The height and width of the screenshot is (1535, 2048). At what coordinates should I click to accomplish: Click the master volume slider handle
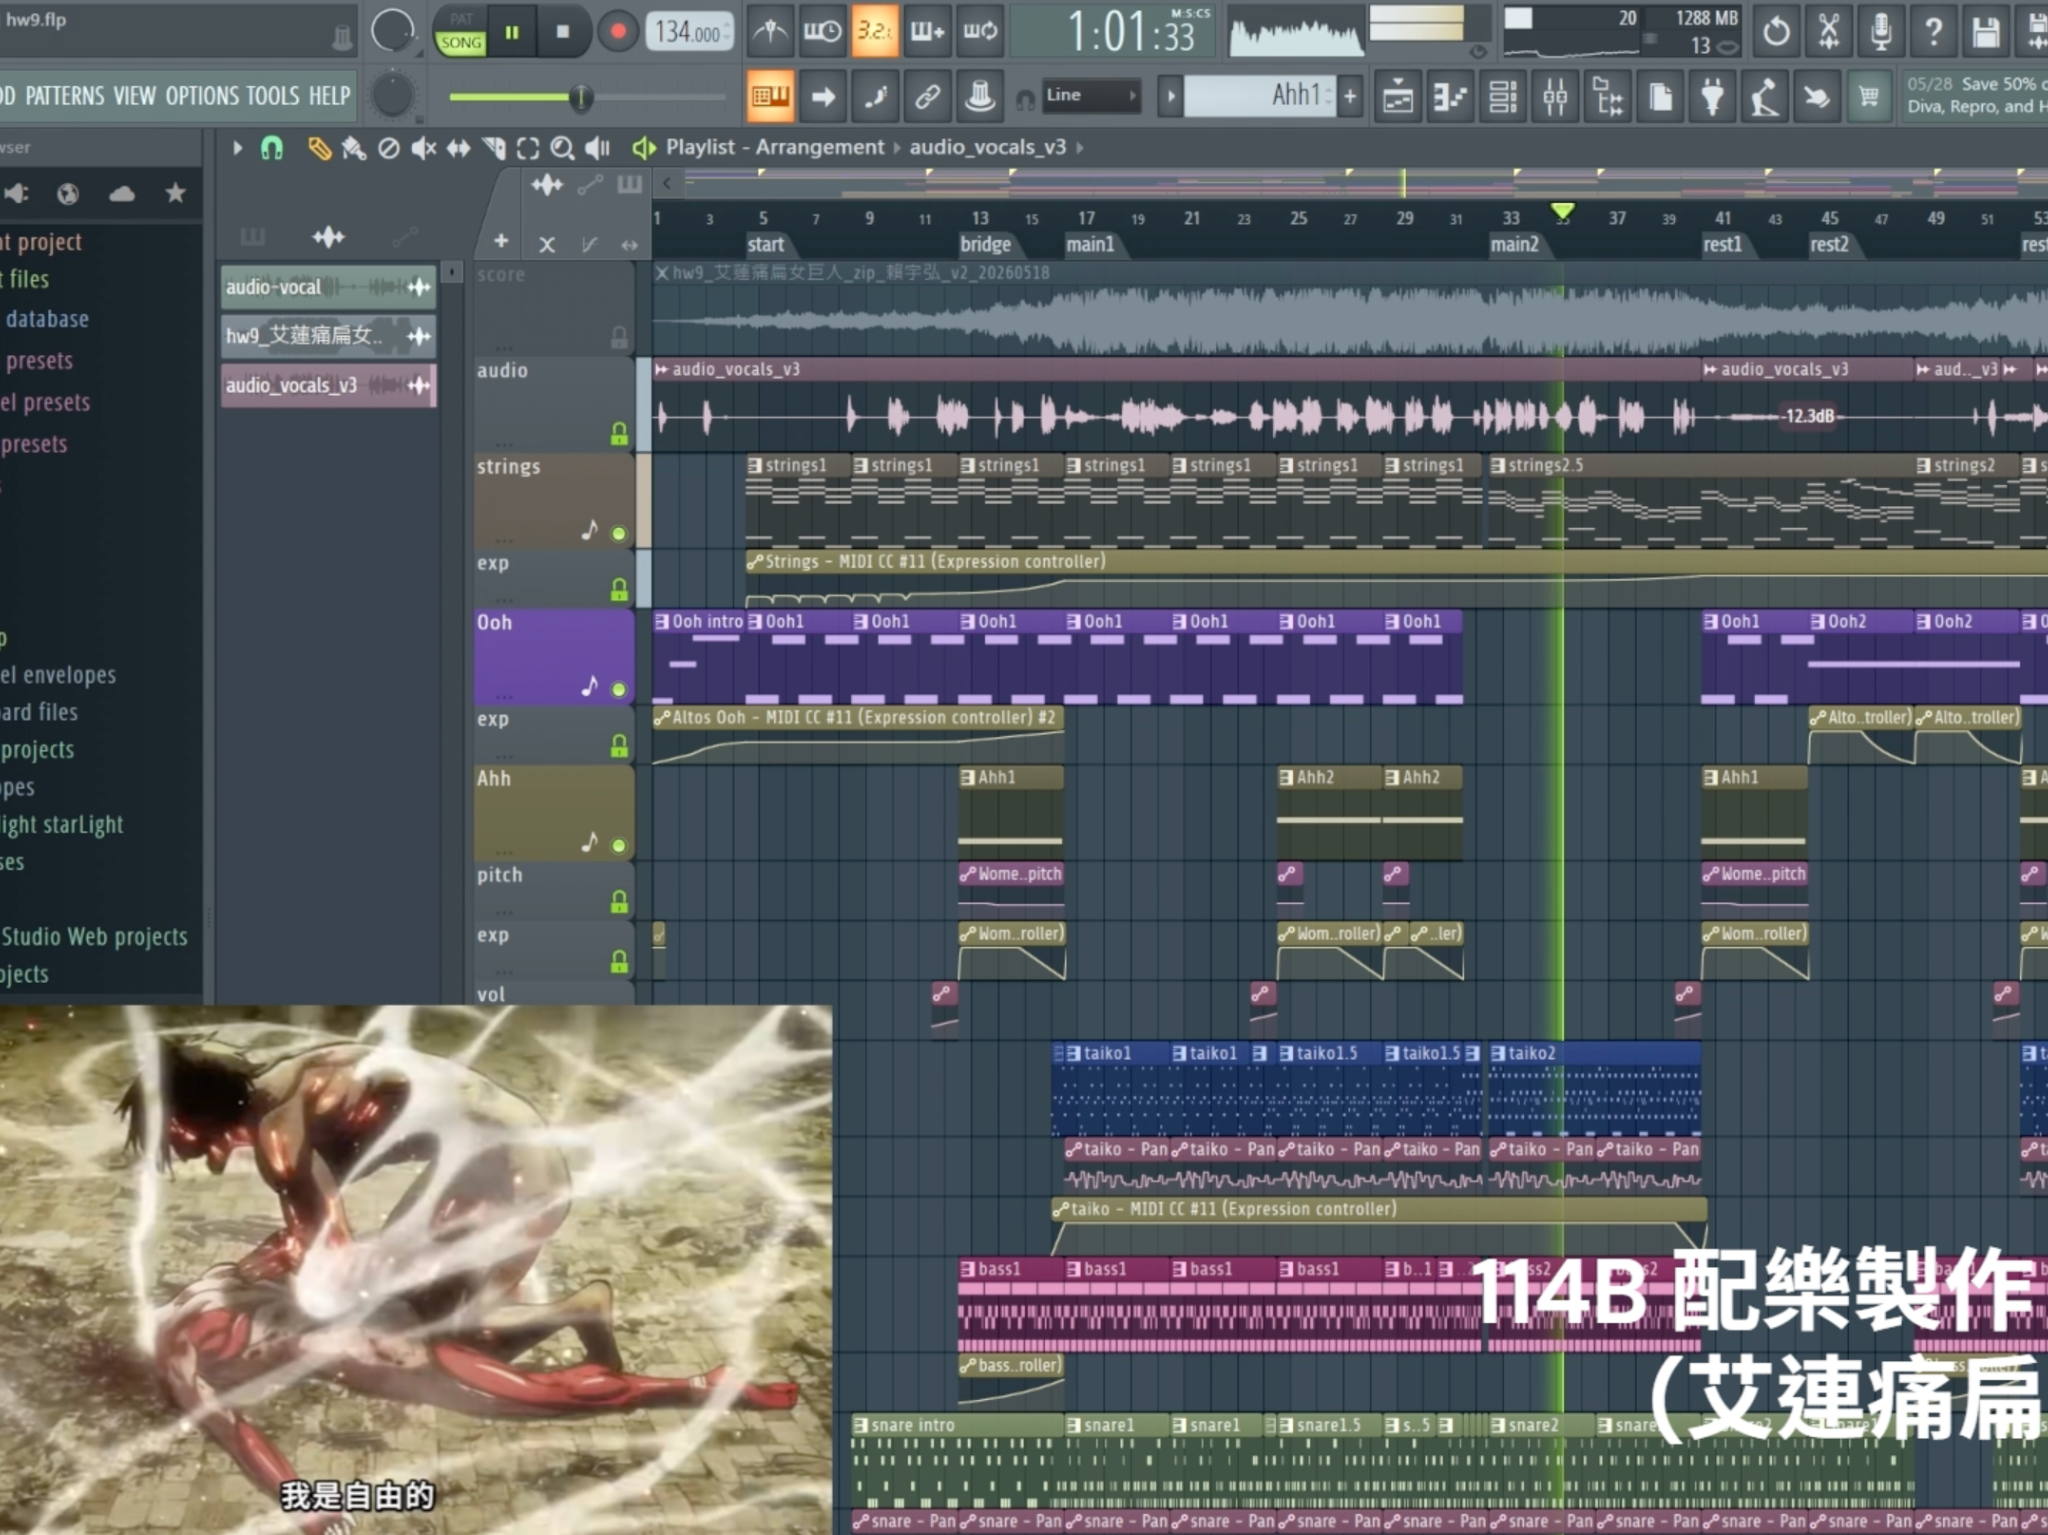[x=580, y=97]
